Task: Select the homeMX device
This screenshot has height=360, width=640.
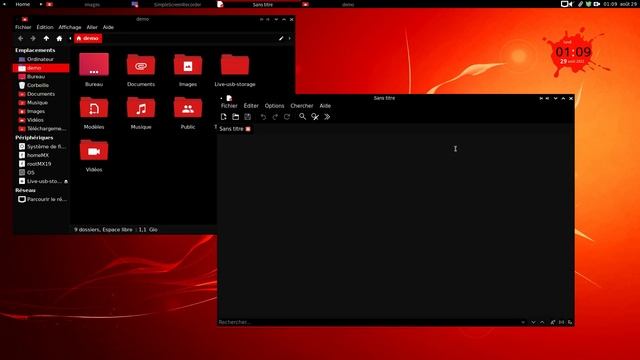Action: [41, 155]
